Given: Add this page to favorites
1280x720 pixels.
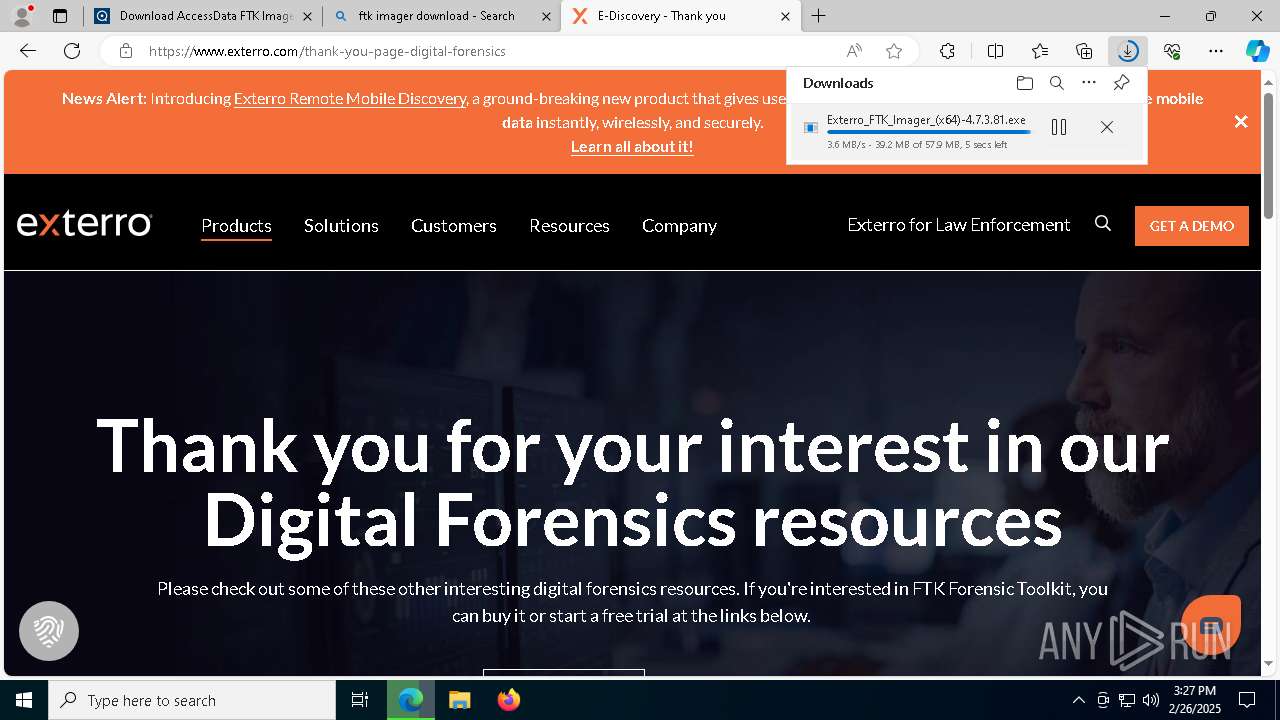Looking at the screenshot, I should pyautogui.click(x=894, y=51).
